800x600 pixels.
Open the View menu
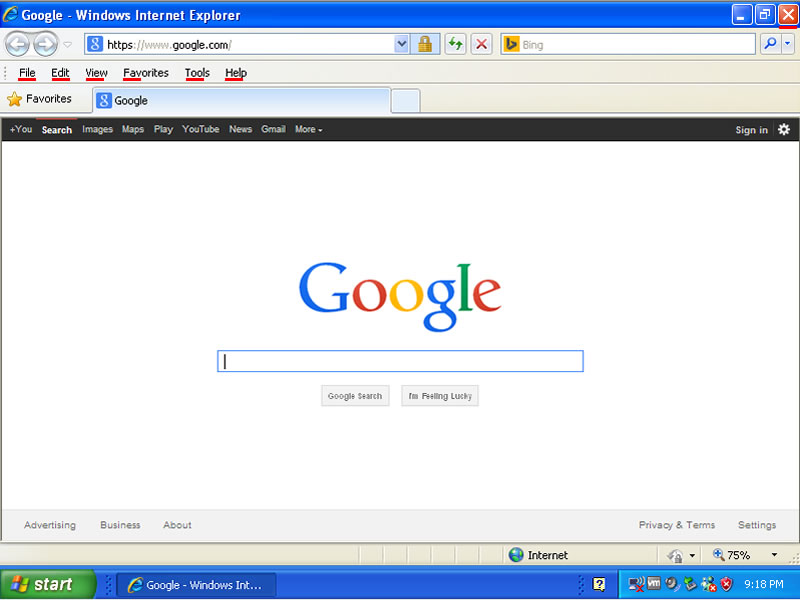pos(96,73)
